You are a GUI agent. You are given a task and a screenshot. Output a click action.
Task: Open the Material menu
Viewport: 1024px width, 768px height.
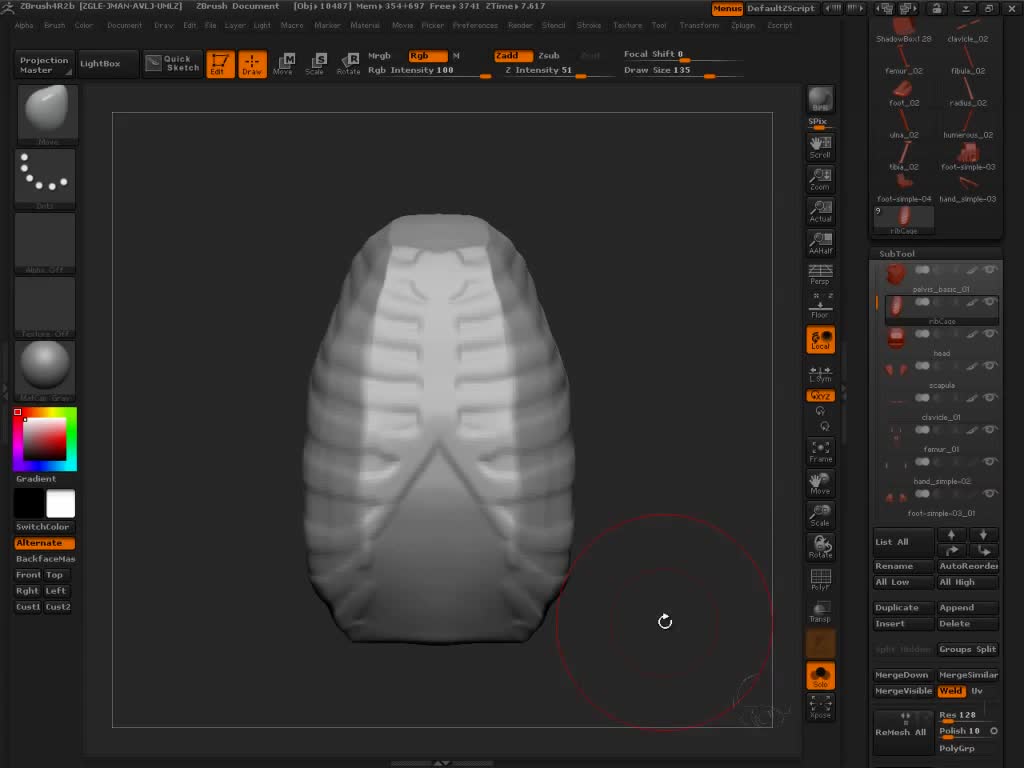[364, 25]
